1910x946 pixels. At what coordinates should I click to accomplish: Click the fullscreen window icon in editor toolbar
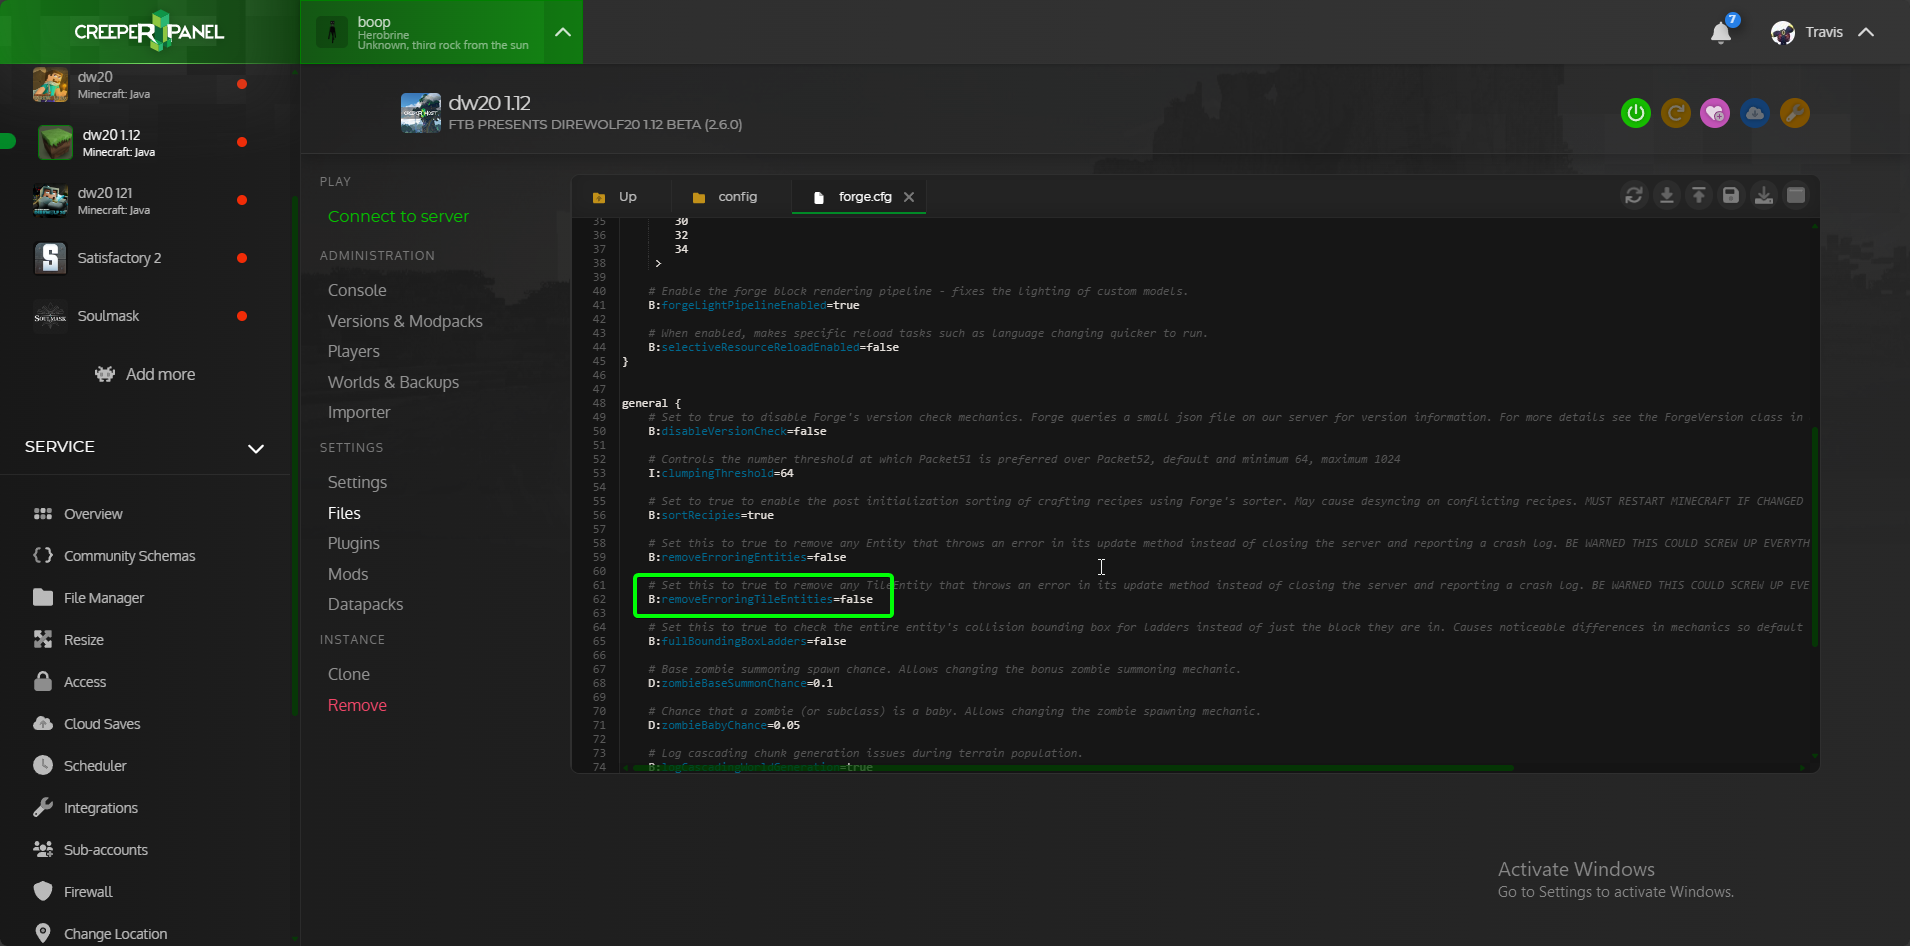[1796, 196]
